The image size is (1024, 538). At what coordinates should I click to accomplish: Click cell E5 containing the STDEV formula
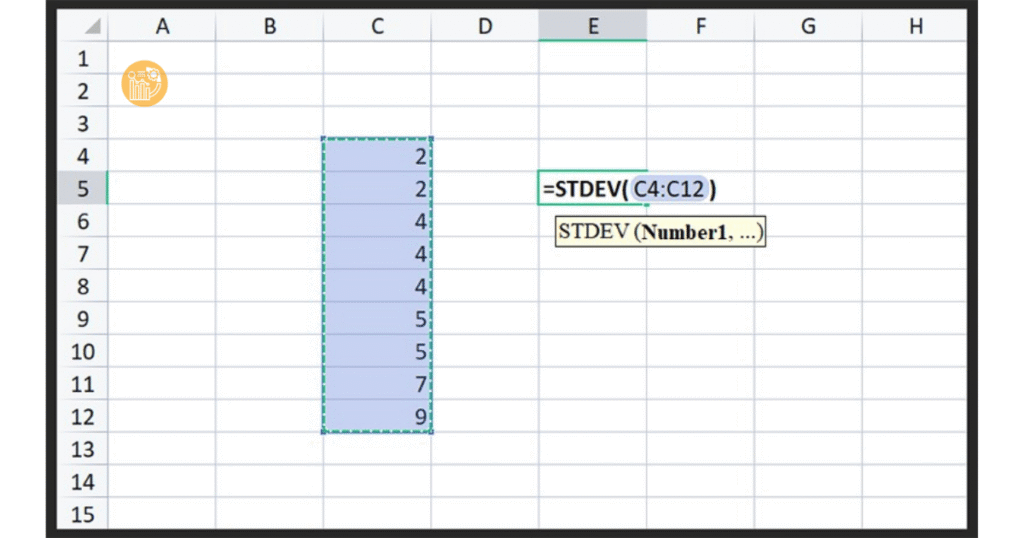click(592, 189)
